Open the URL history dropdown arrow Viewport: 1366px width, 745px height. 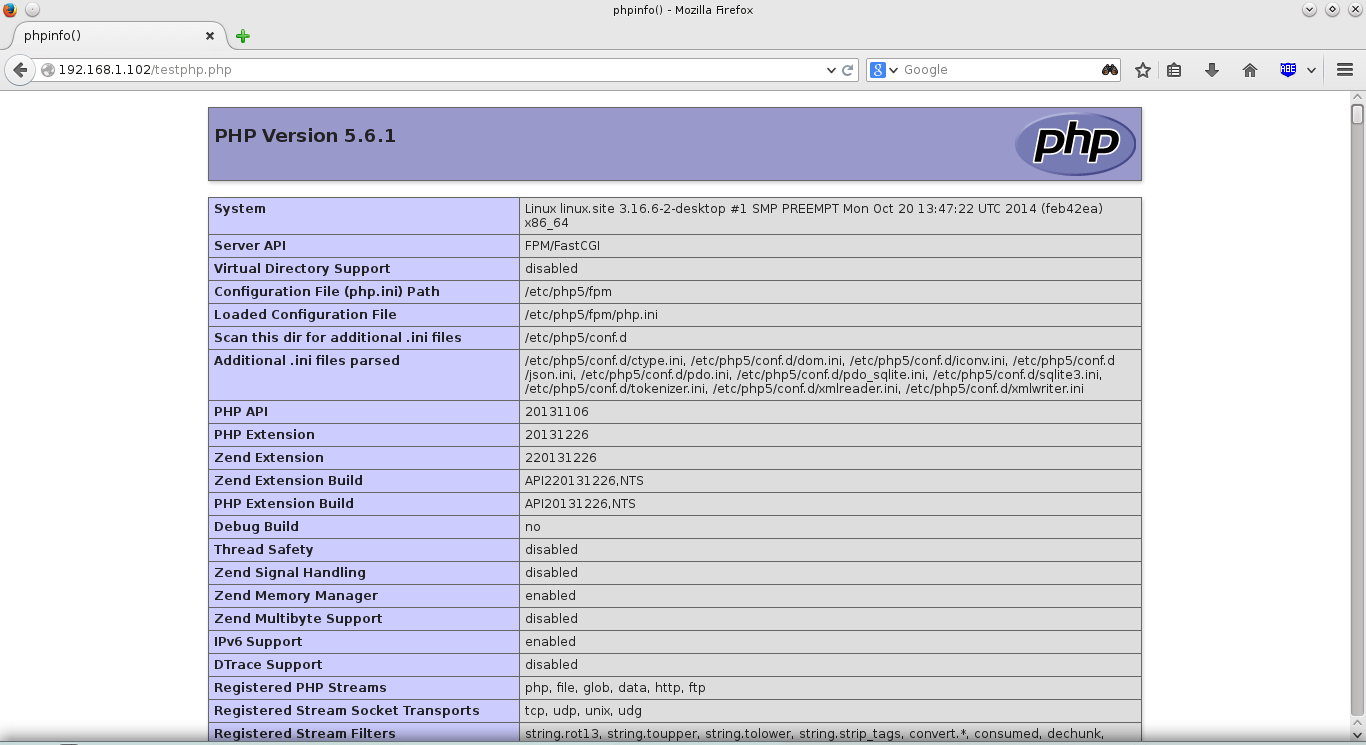point(831,70)
